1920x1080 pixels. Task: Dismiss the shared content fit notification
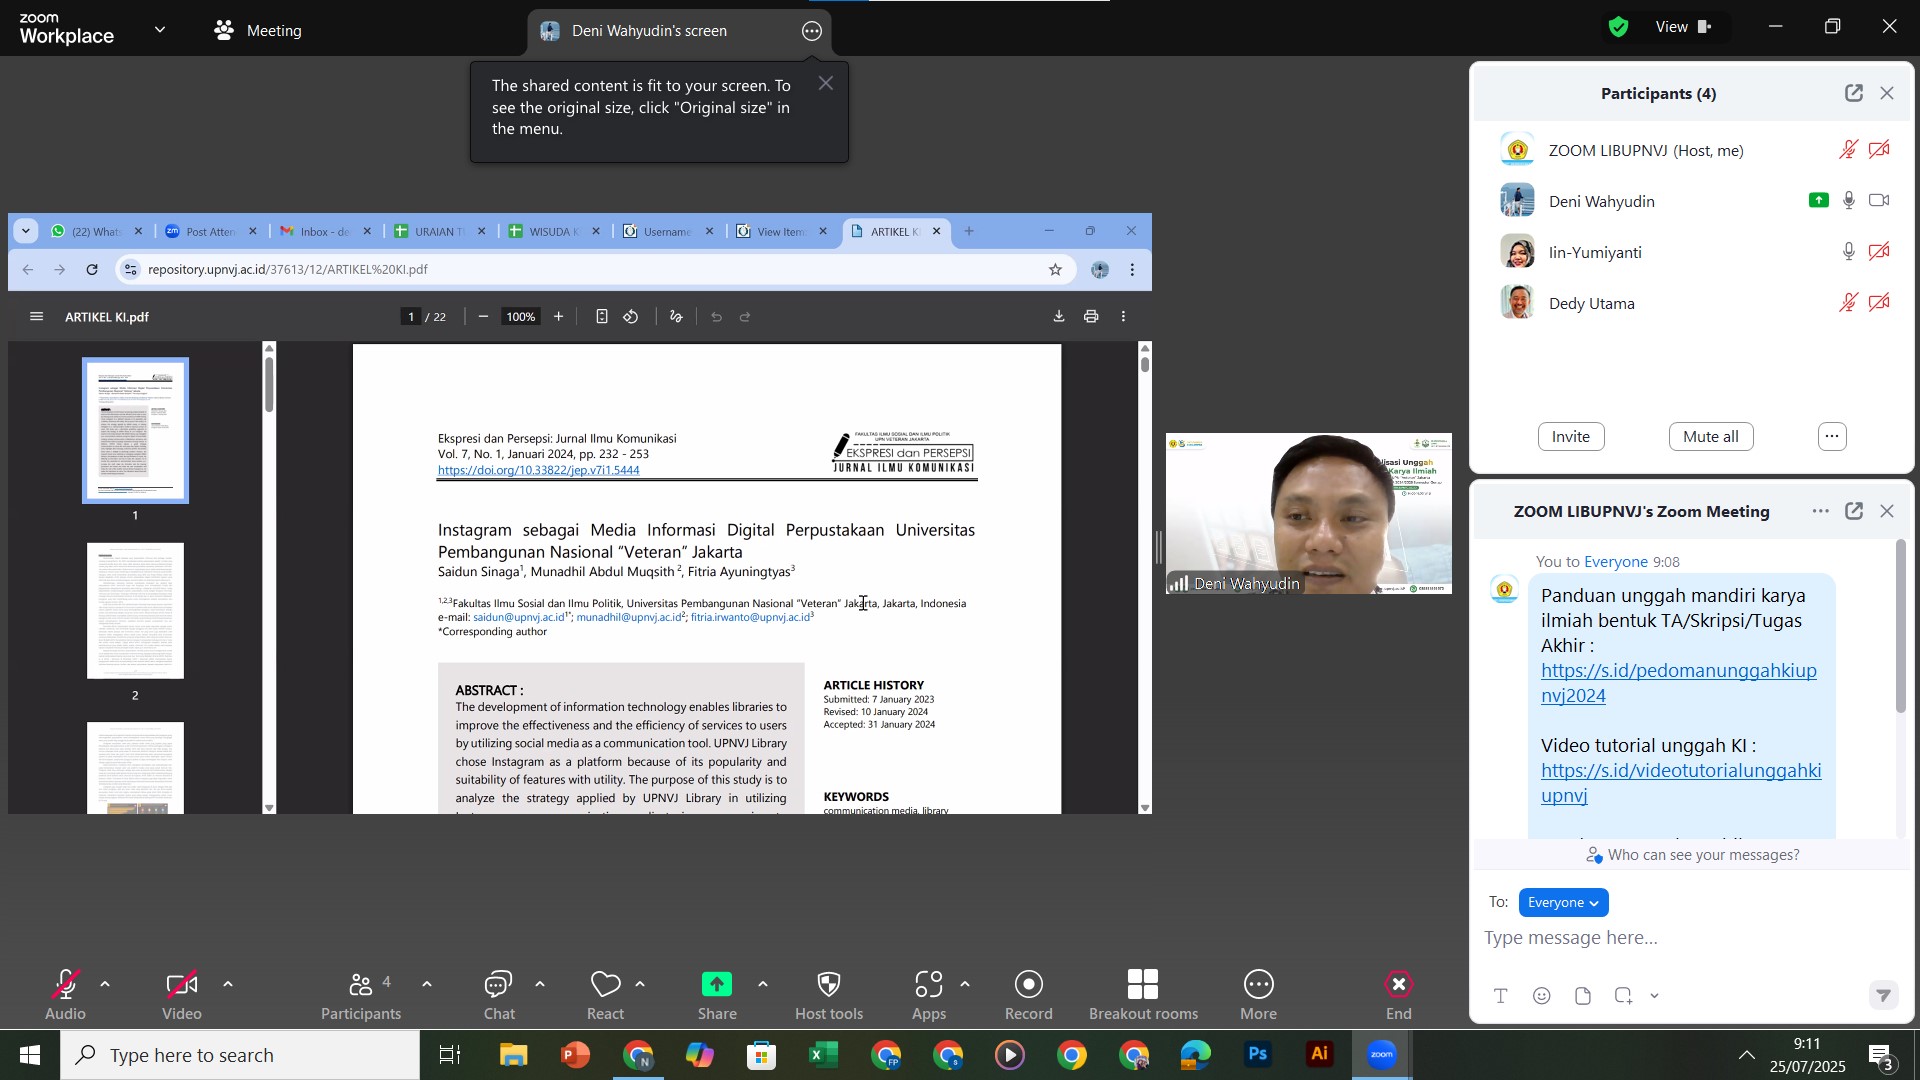click(x=826, y=84)
